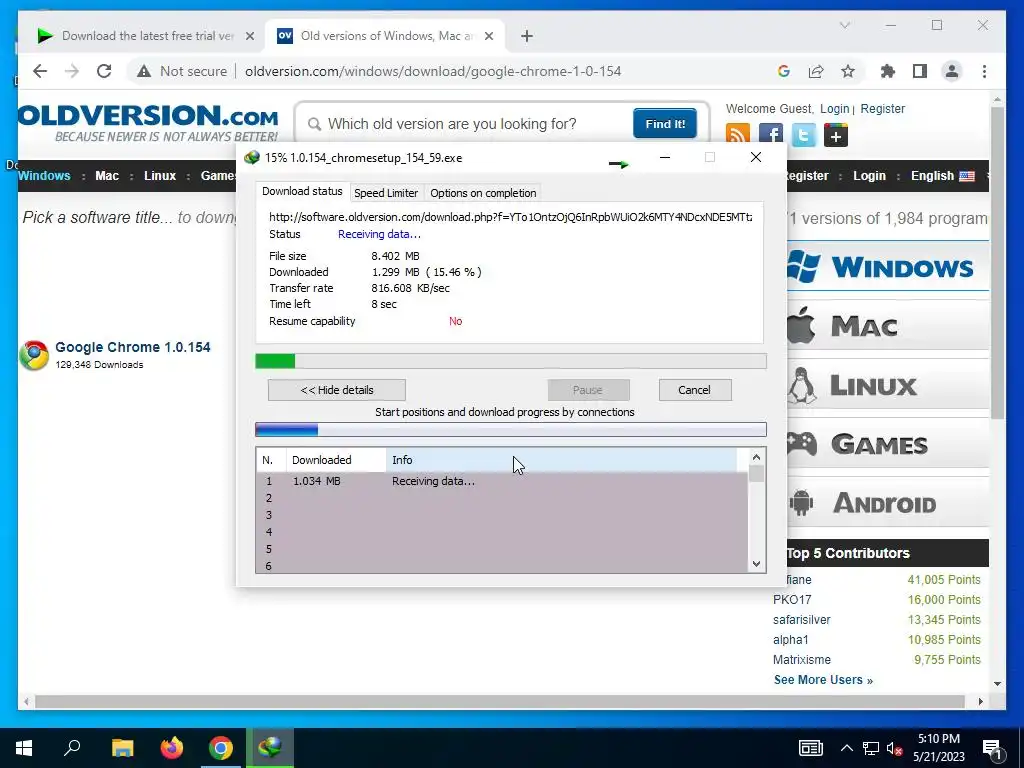Close the 'Old versions of Windows' tab
This screenshot has width=1024, height=768.
[x=490, y=36]
